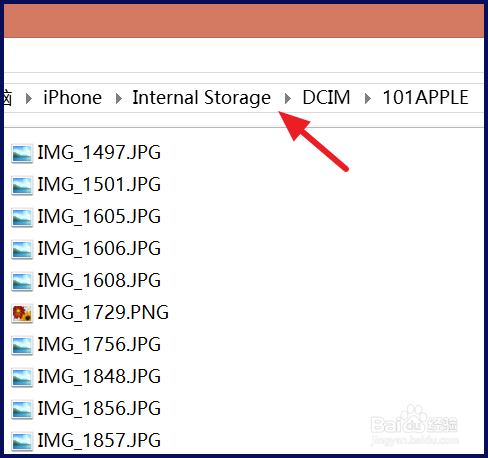Viewport: 488px width, 458px height.
Task: Expand the arrow between DCIM and 101APPLE
Action: (x=368, y=98)
